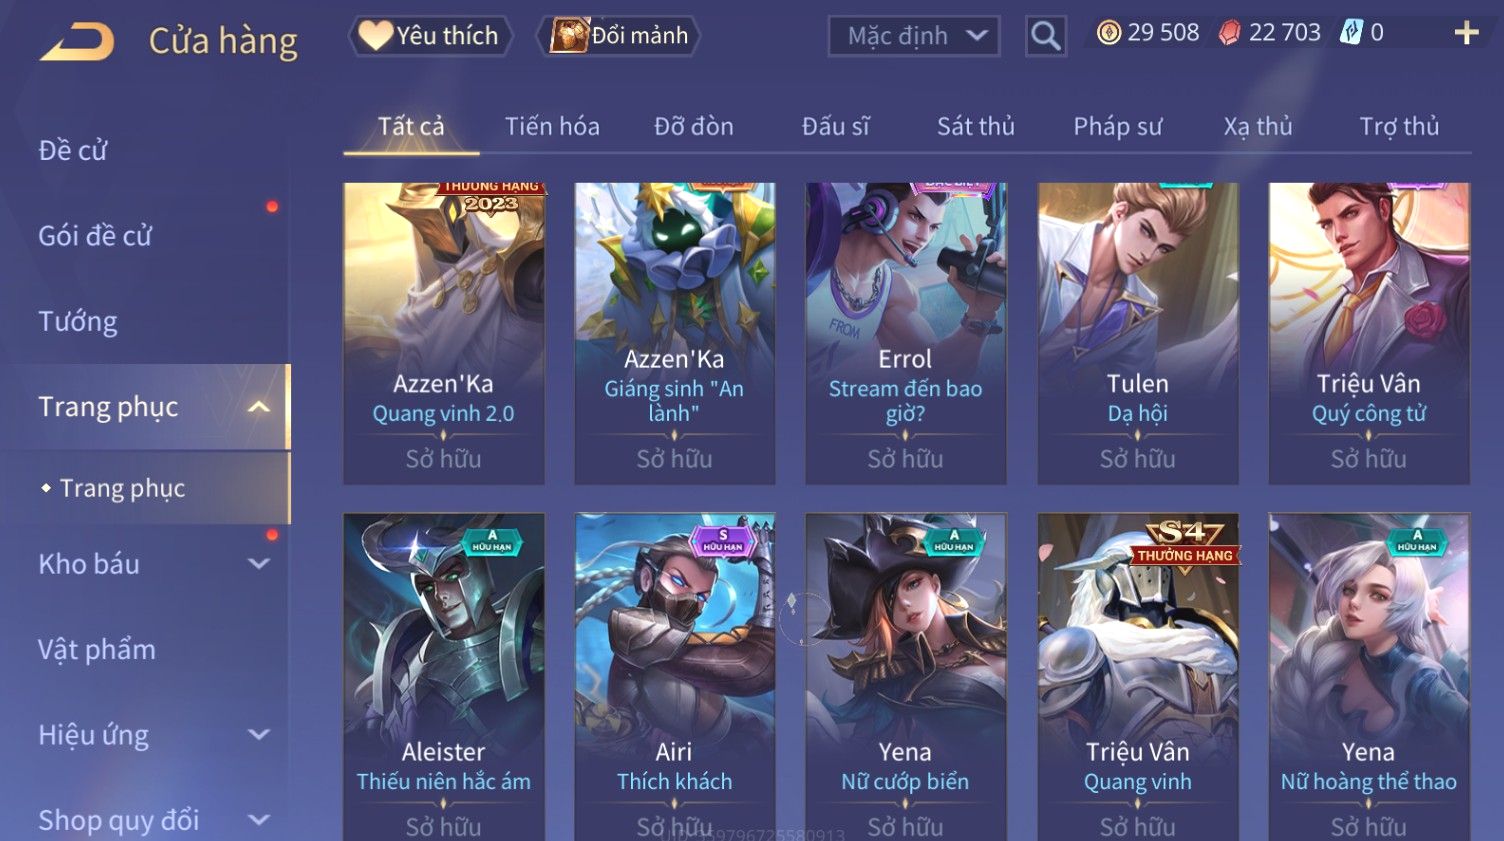1504x841 pixels.
Task: Open Yêu thích heart favorites
Action: 430,36
